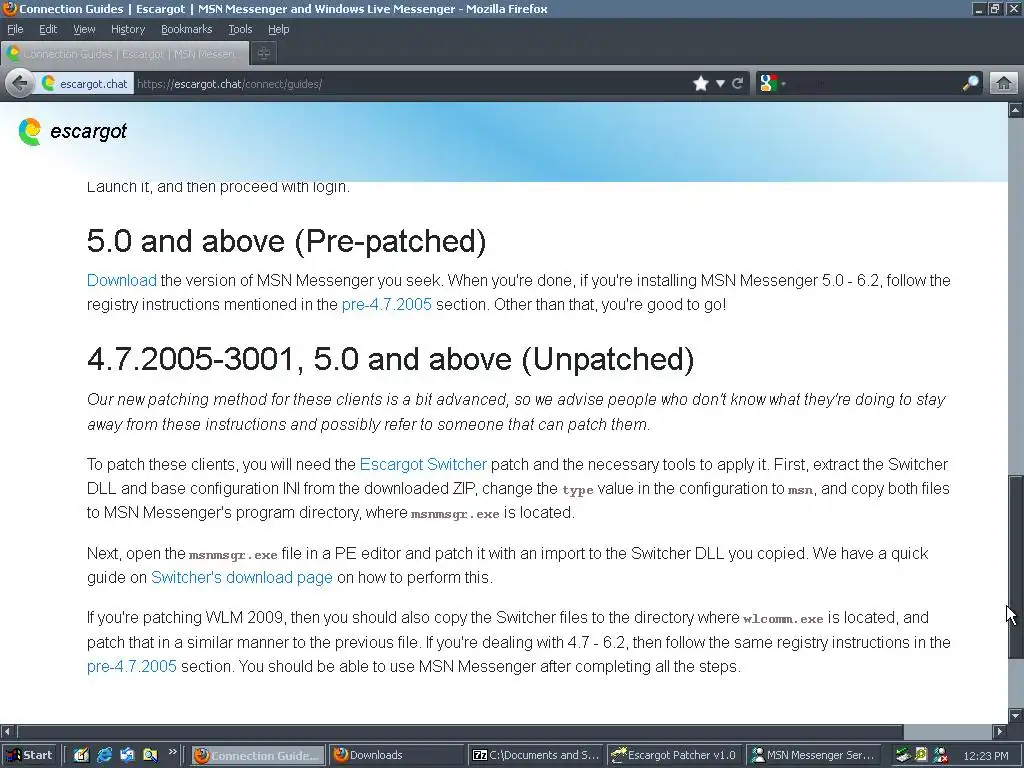The height and width of the screenshot is (768, 1024).
Task: Click the vertical scrollbar down arrow
Action: (1016, 715)
